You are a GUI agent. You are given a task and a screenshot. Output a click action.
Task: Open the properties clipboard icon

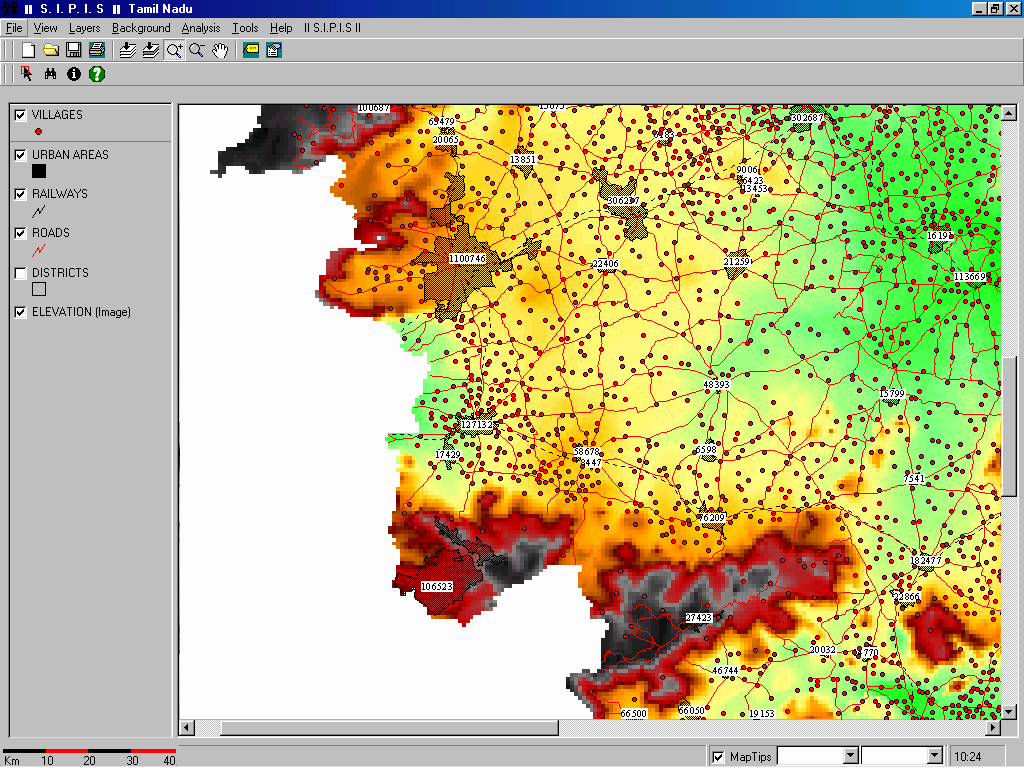274,50
